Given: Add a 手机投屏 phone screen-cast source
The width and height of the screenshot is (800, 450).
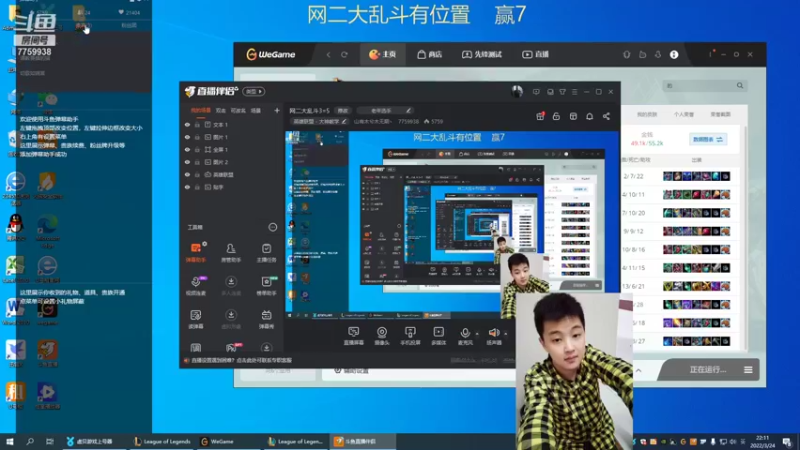Looking at the screenshot, I should pos(410,336).
